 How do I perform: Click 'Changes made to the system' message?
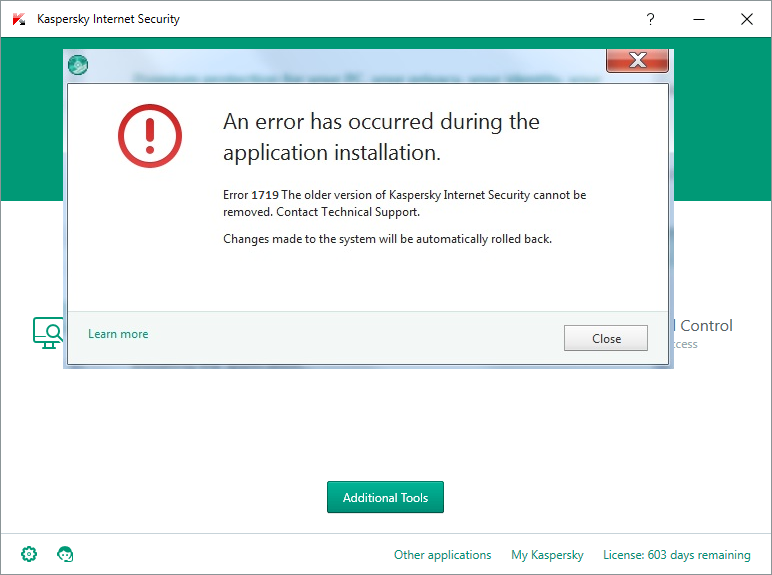tap(387, 239)
